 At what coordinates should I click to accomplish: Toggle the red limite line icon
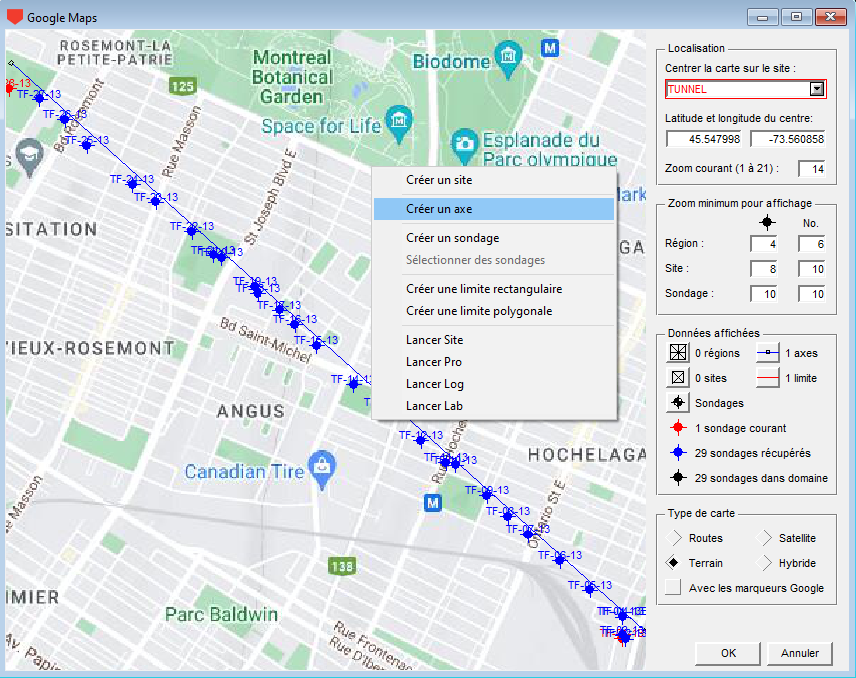click(768, 378)
